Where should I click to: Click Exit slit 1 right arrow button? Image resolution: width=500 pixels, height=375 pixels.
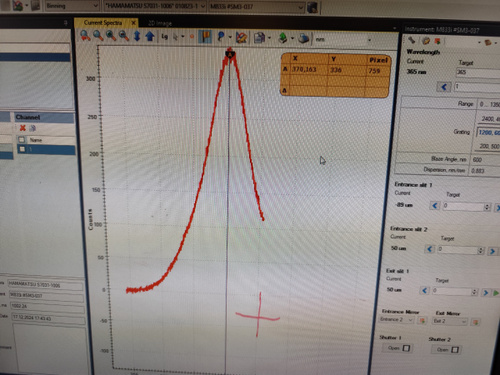pyautogui.click(x=486, y=293)
